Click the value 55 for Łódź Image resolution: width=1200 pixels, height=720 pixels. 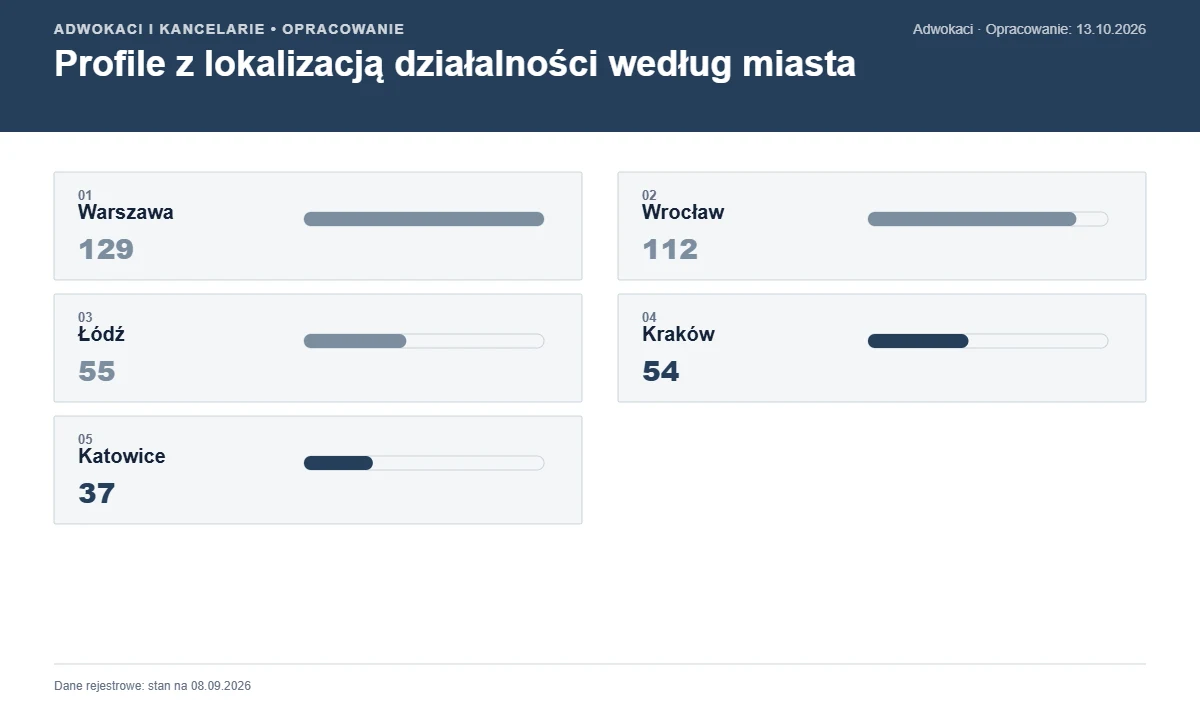pos(97,371)
